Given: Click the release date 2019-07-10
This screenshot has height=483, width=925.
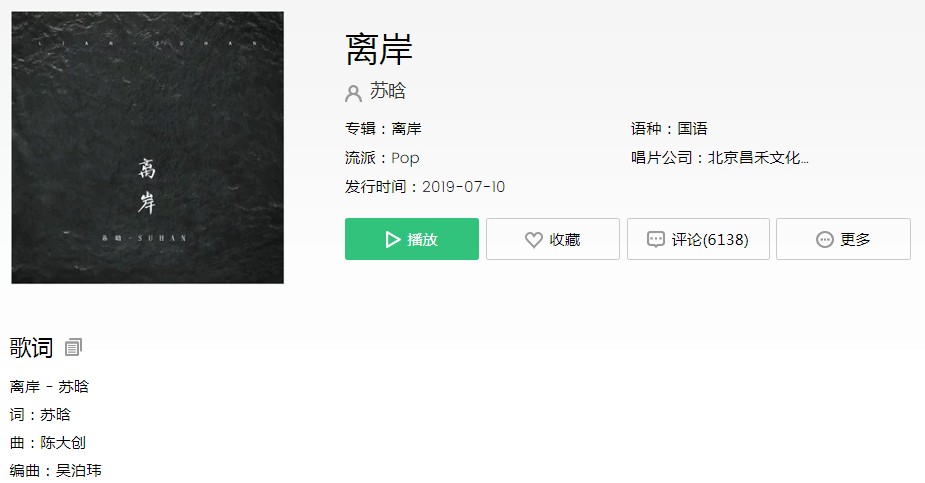Looking at the screenshot, I should click(464, 187).
